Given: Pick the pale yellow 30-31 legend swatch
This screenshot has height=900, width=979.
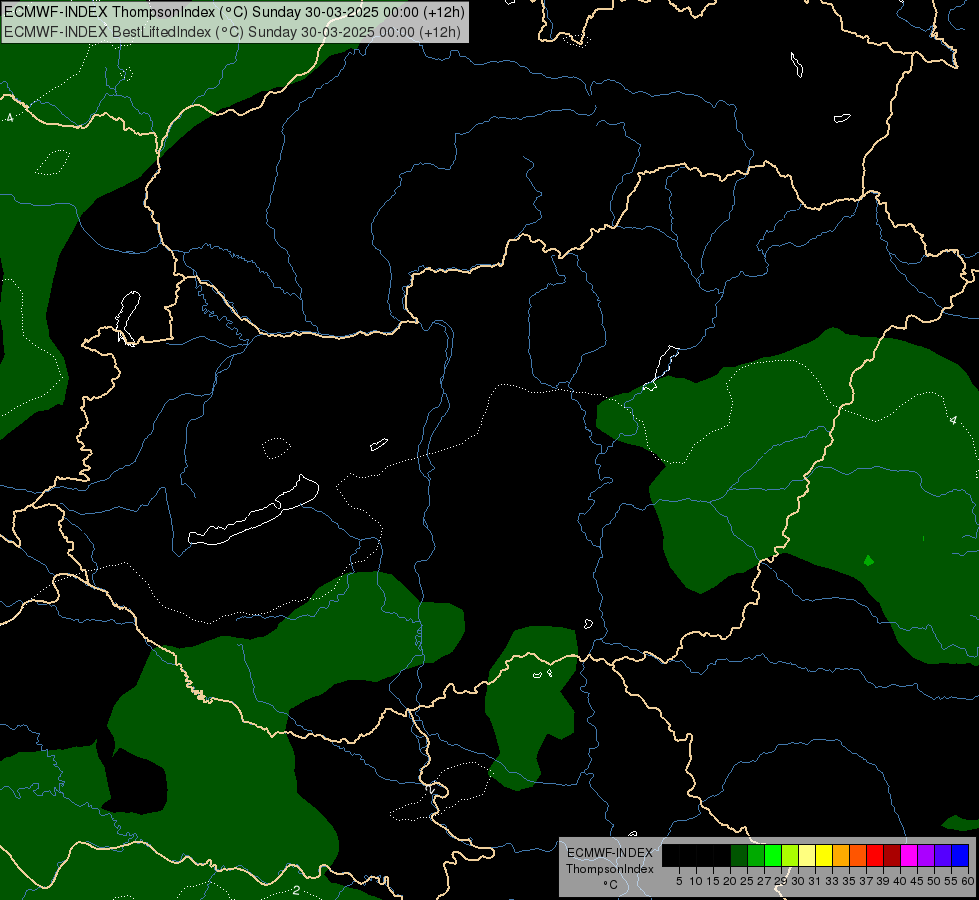Looking at the screenshot, I should pyautogui.click(x=807, y=856).
